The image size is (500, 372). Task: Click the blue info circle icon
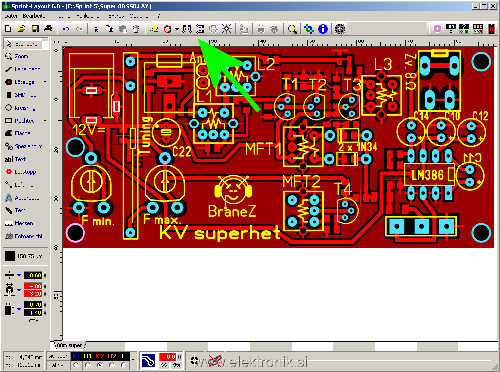(x=323, y=29)
